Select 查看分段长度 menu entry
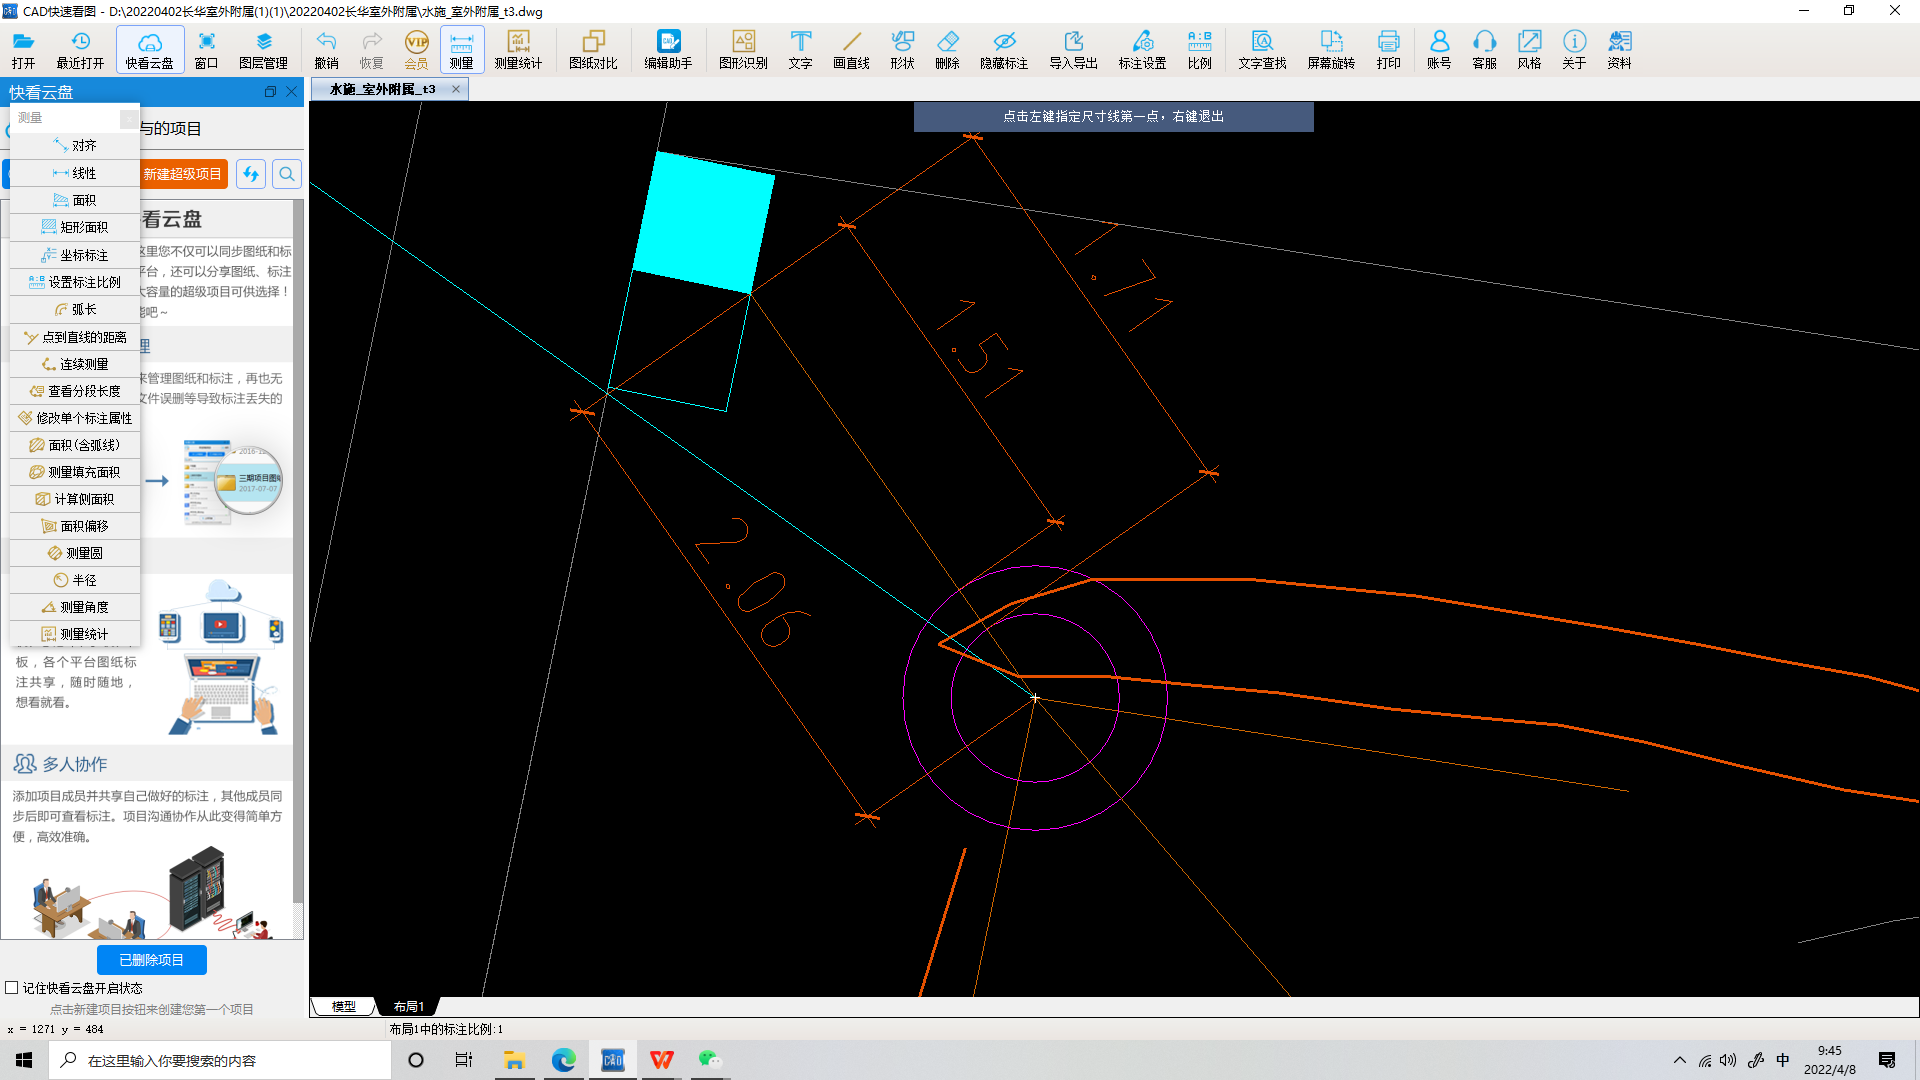This screenshot has width=1920, height=1080. coord(75,391)
